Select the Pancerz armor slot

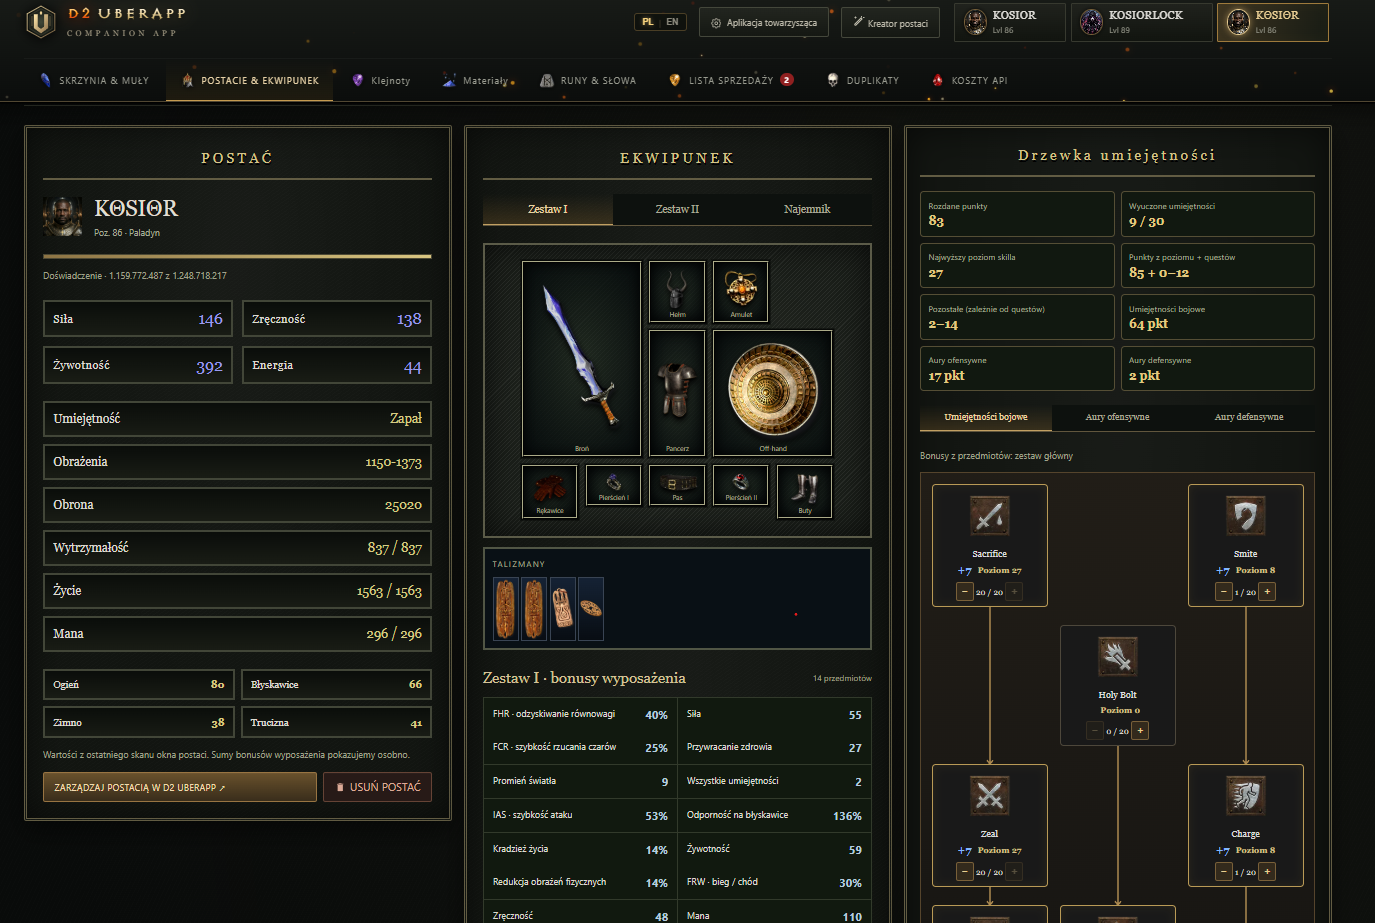tap(677, 393)
